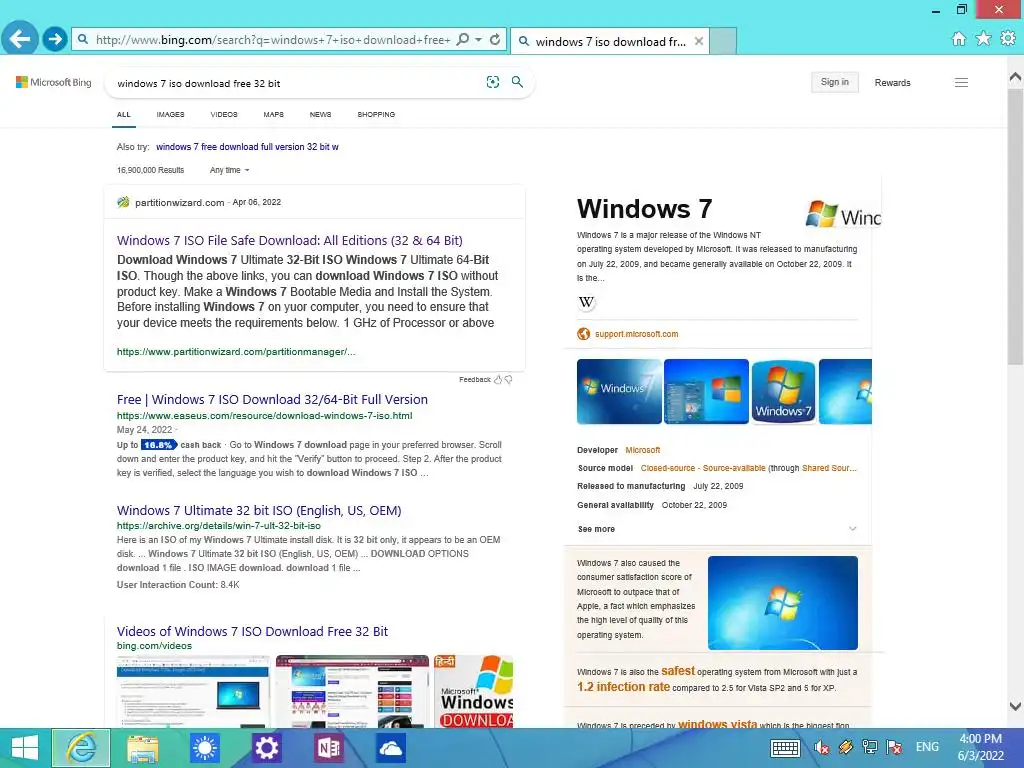Click the network tray icon
Viewport: 1024px width, 768px height.
coord(870,747)
